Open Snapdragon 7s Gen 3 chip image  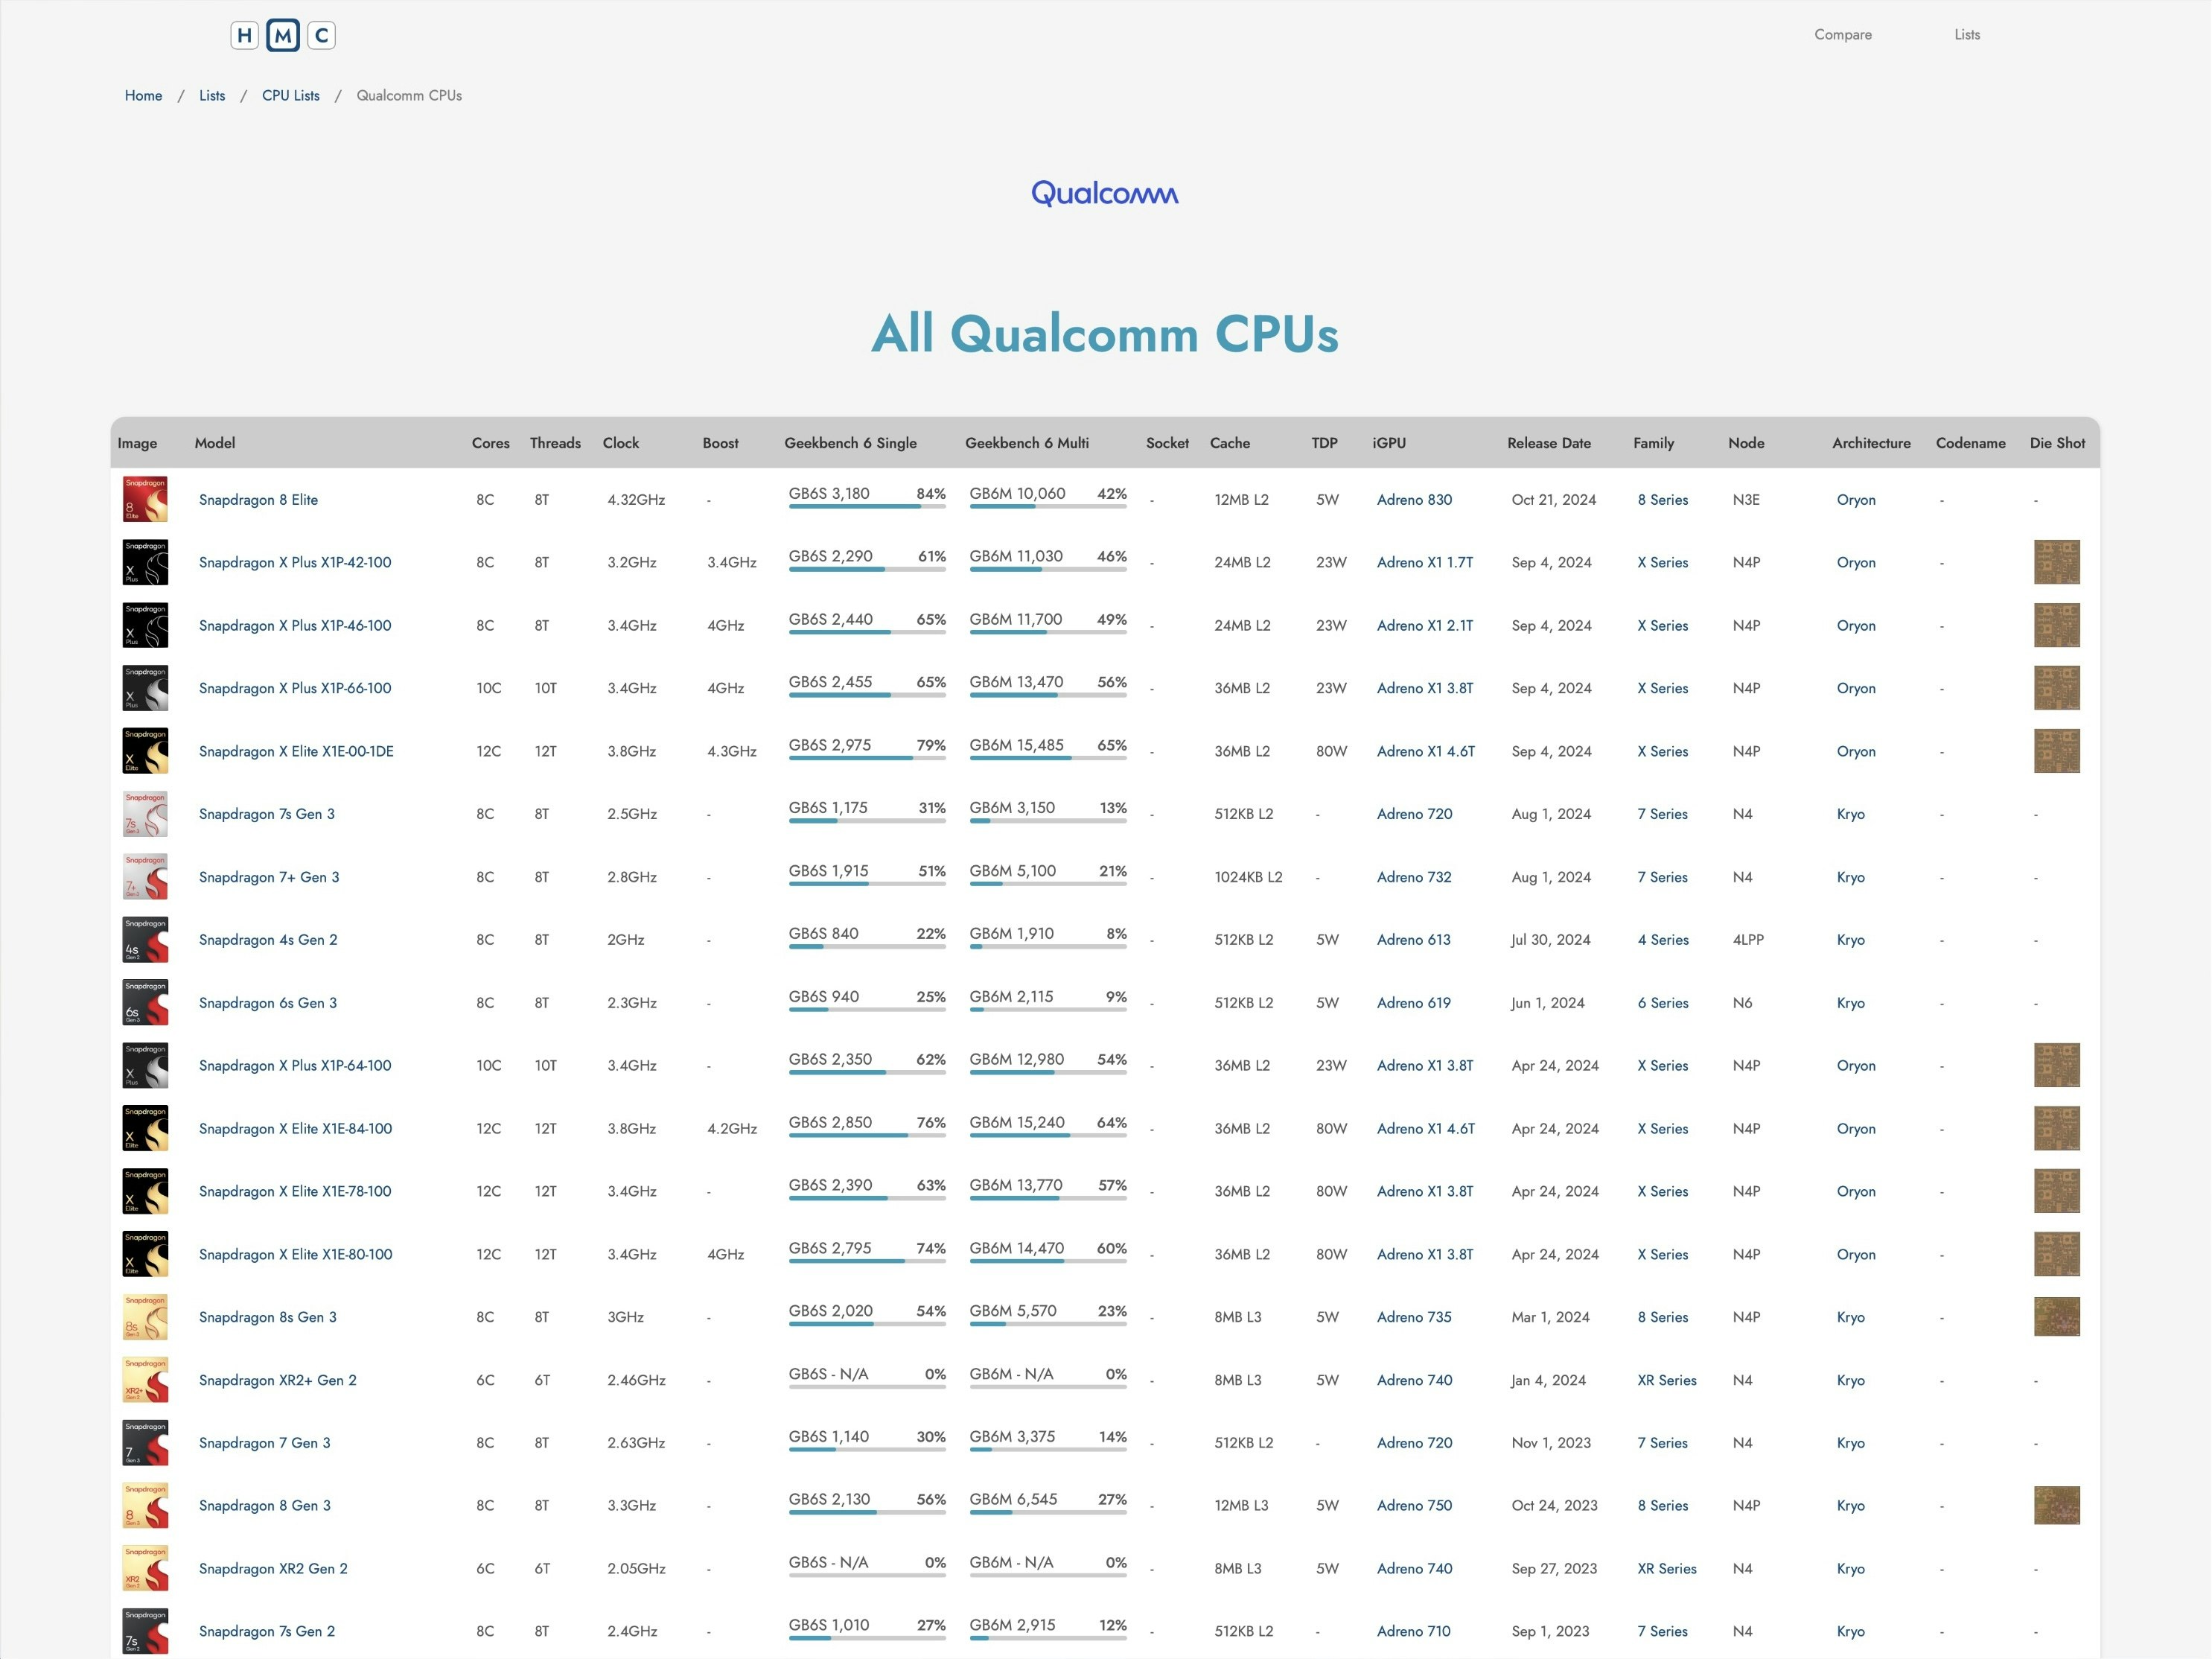click(x=145, y=814)
